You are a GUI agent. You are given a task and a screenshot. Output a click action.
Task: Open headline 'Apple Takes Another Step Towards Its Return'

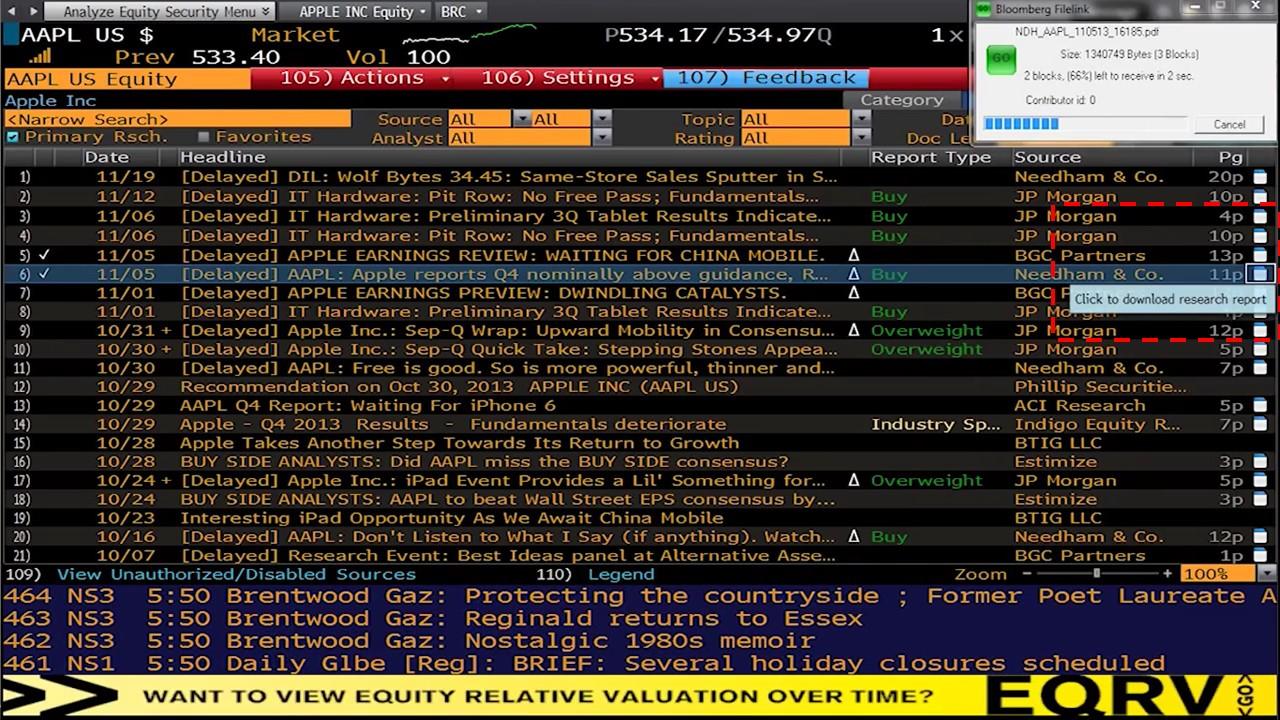click(x=460, y=443)
